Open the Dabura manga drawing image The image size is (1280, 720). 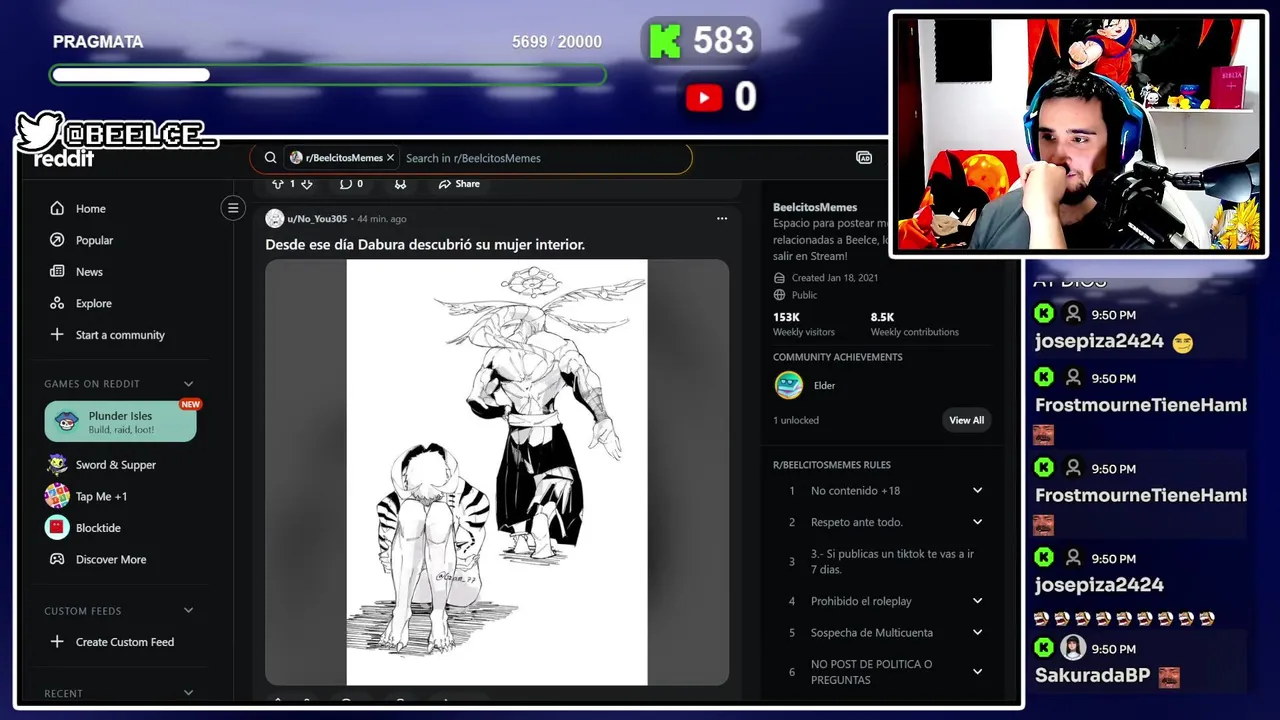coord(497,472)
